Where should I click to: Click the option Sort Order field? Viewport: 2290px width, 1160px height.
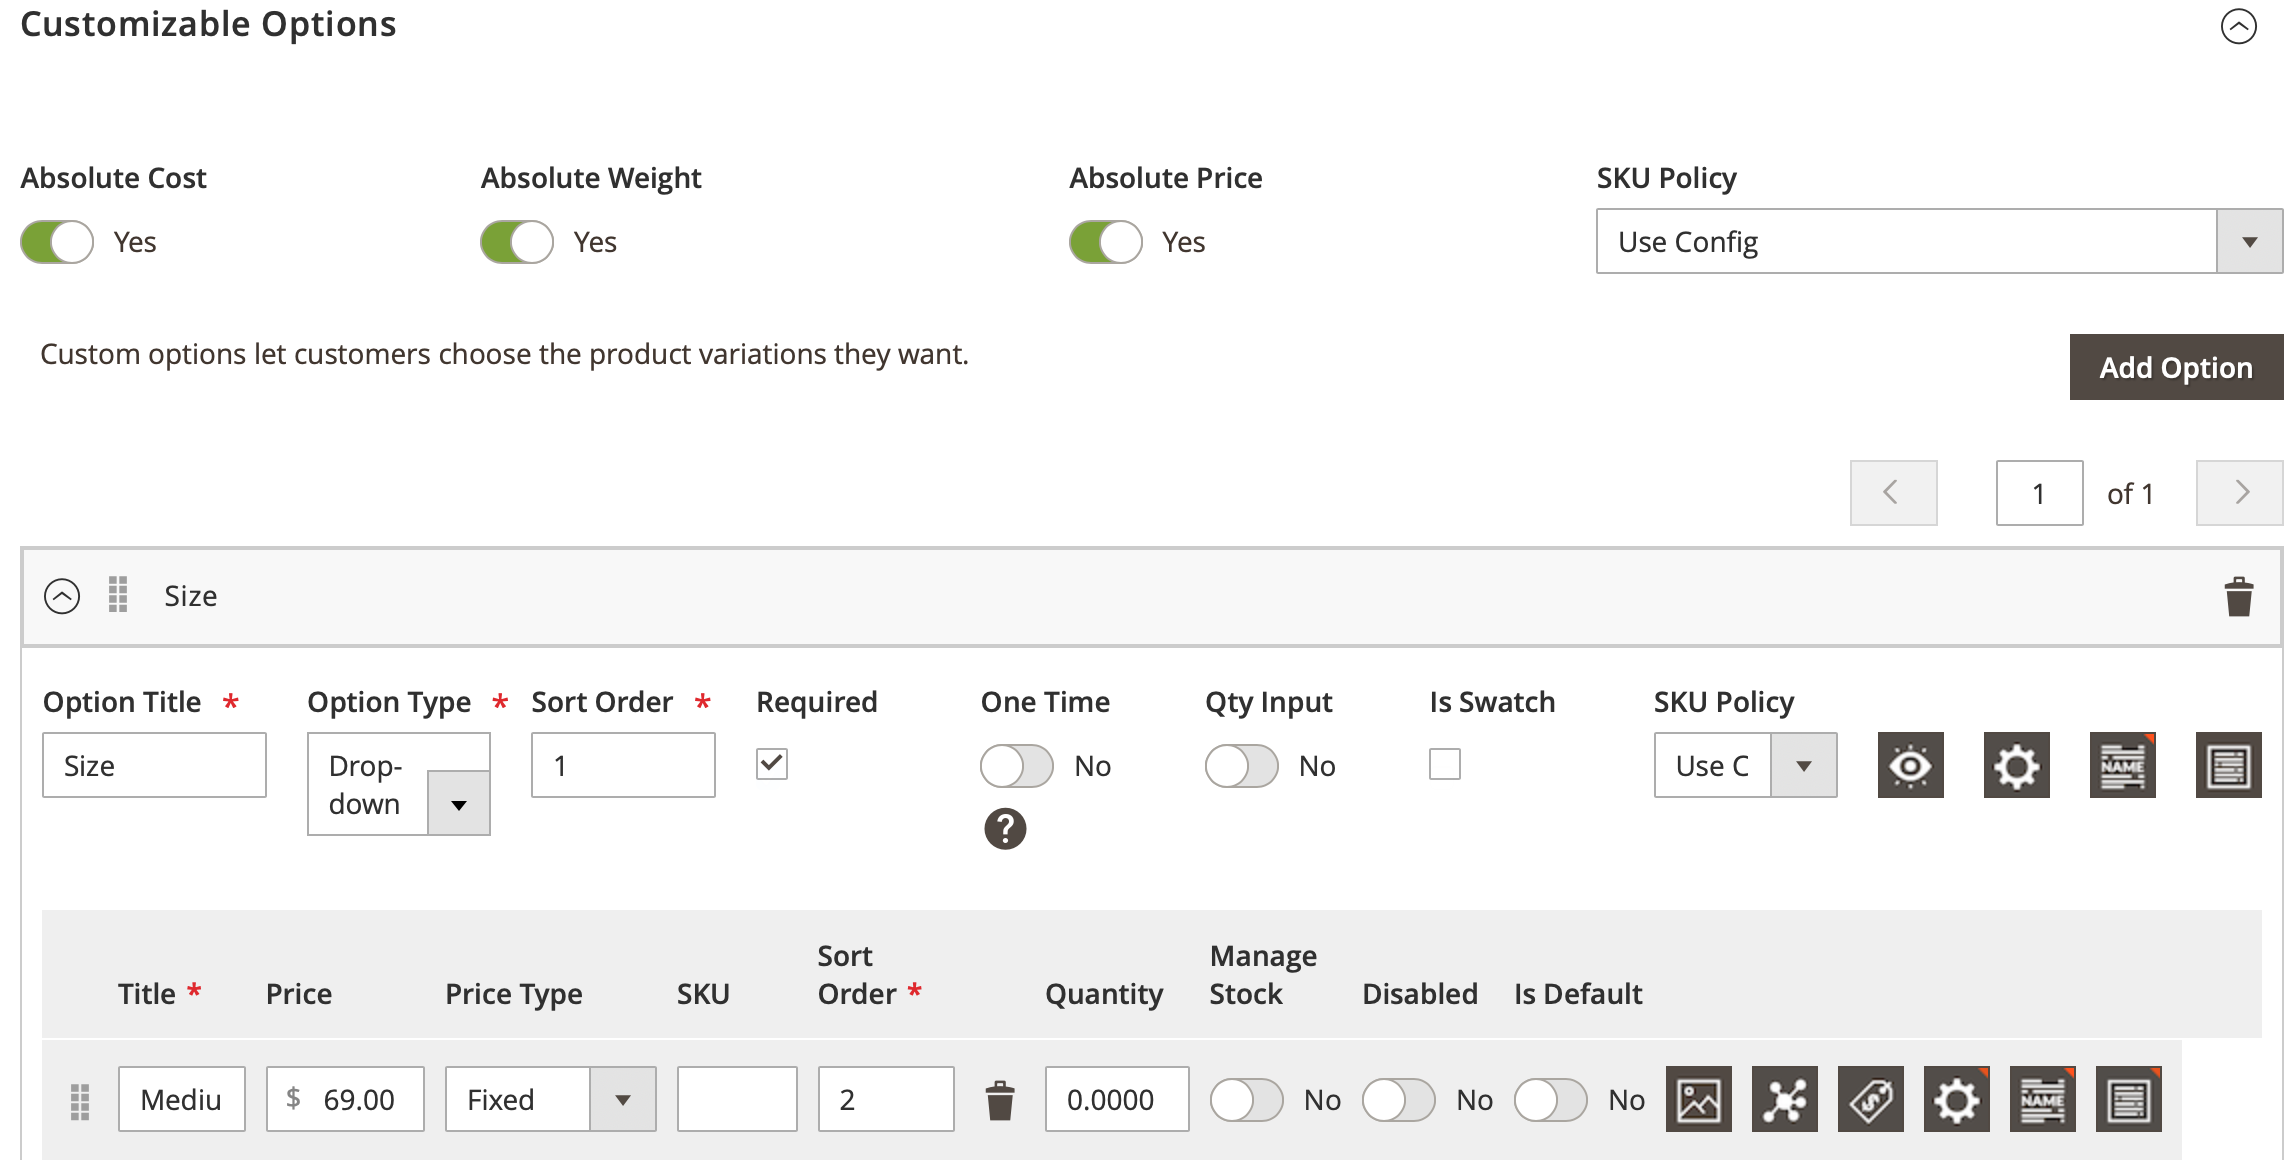pyautogui.click(x=623, y=765)
